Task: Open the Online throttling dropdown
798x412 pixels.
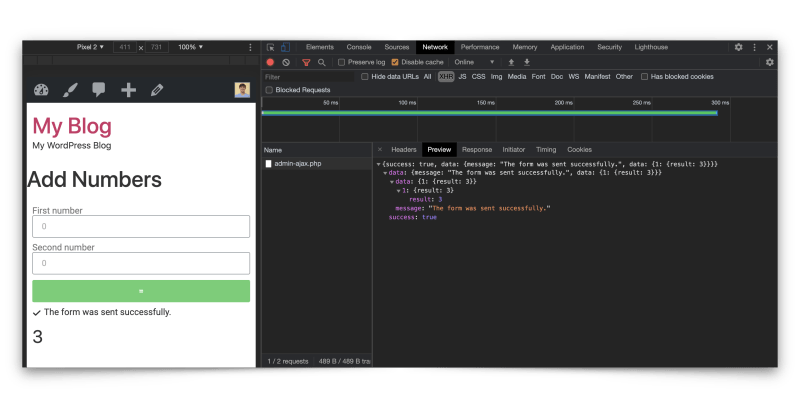Action: 474,62
